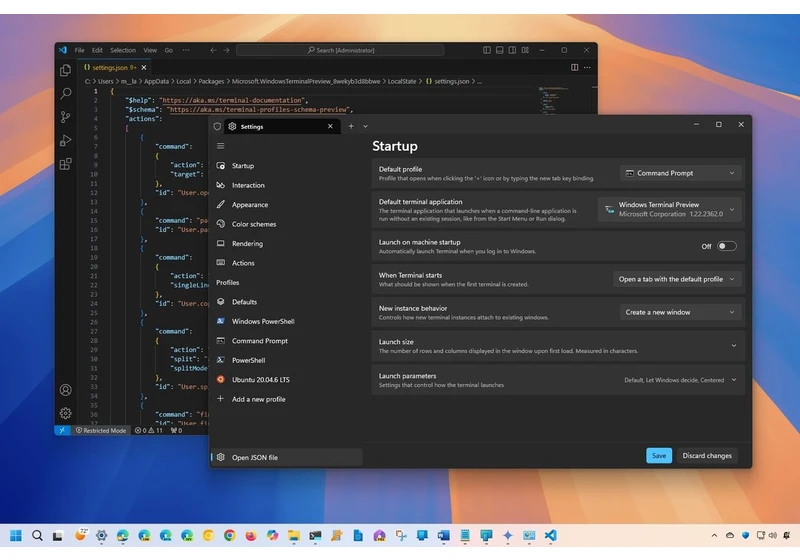Open Command Prompt profile in sidebar
The image size is (800, 560).
coord(287,341)
